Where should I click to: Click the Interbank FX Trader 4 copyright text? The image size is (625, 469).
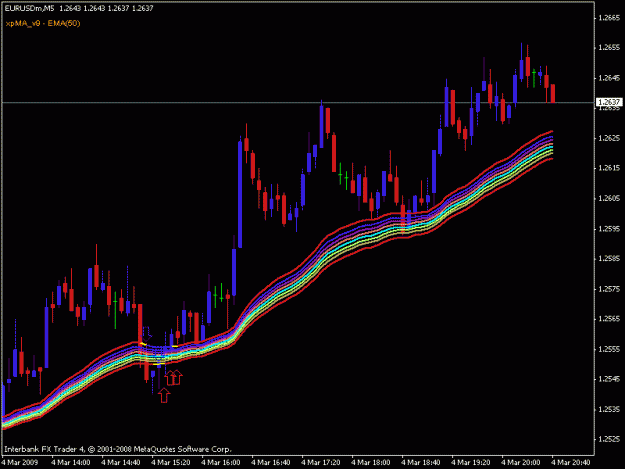click(x=118, y=449)
